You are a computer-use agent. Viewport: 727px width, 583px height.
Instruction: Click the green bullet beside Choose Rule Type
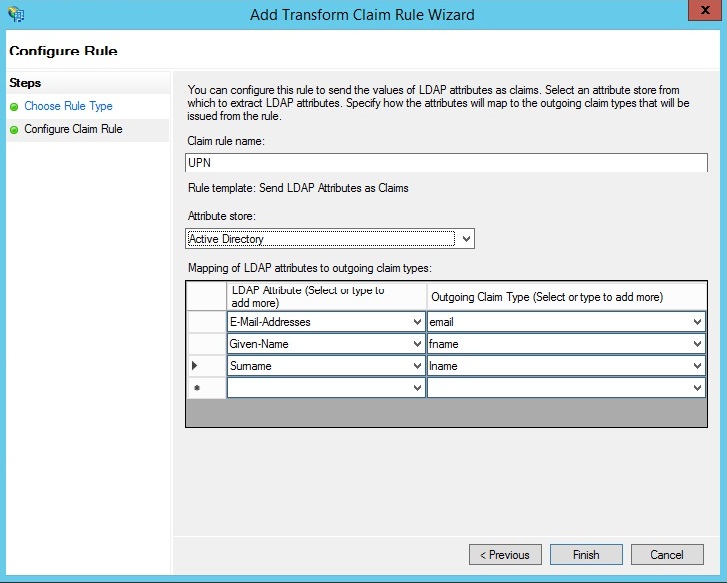pos(14,107)
